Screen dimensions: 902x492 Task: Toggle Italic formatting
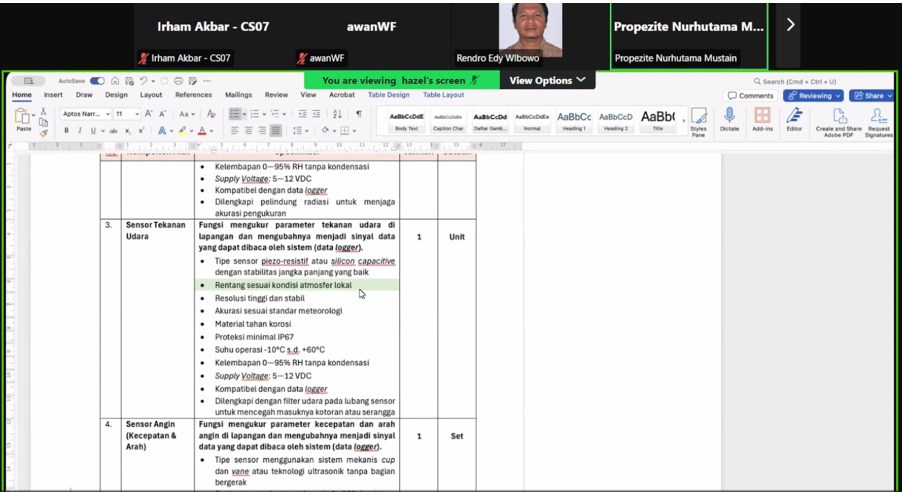(x=80, y=131)
